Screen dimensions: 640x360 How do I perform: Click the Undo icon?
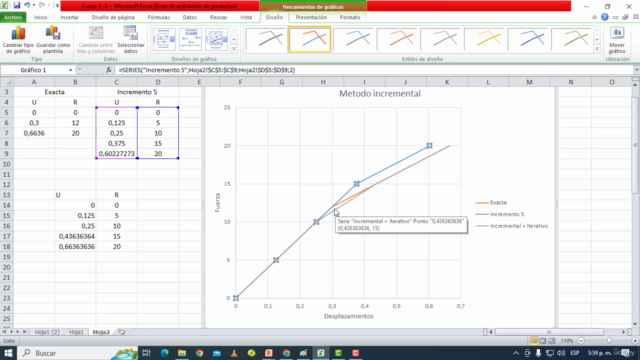pyautogui.click(x=27, y=5)
